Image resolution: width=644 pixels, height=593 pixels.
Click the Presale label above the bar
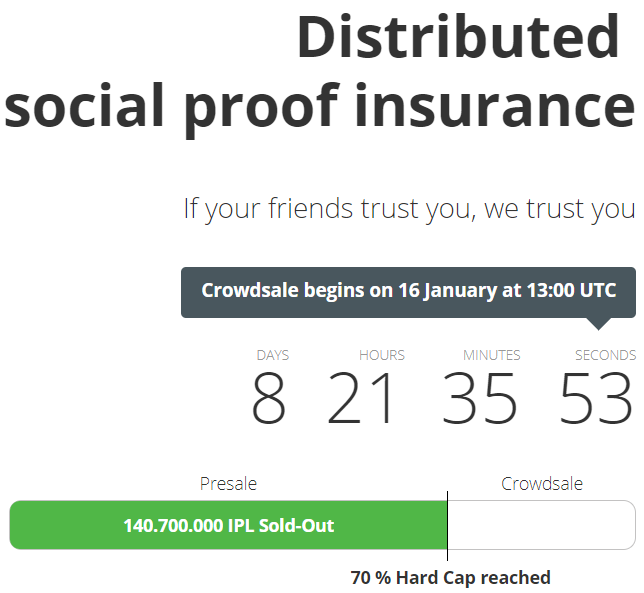tap(228, 484)
